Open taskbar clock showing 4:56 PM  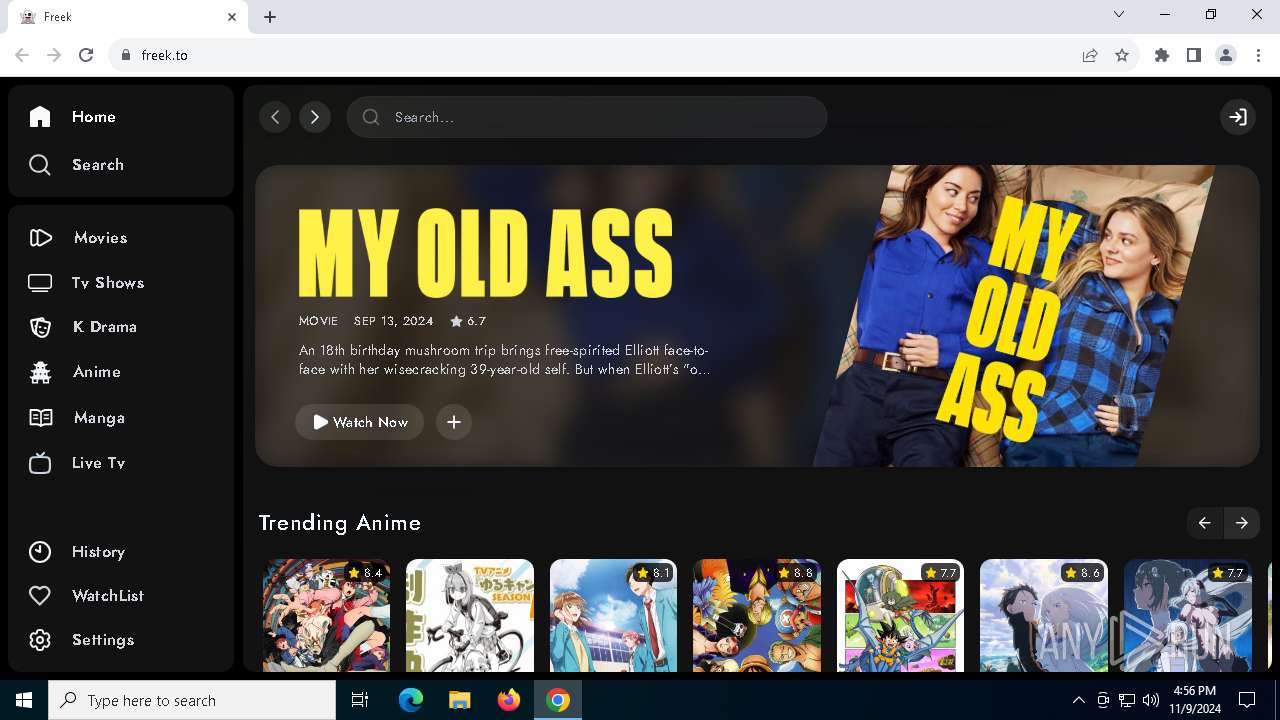(x=1194, y=700)
